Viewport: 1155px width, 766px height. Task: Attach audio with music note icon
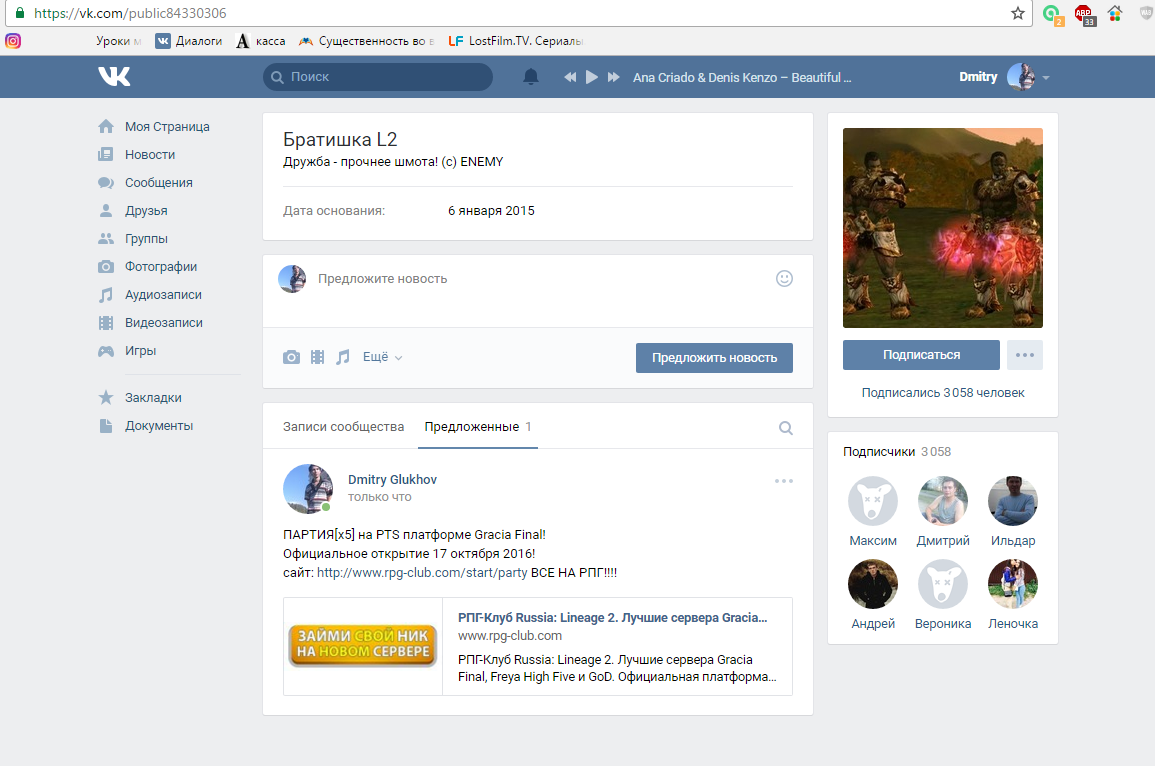[x=343, y=357]
